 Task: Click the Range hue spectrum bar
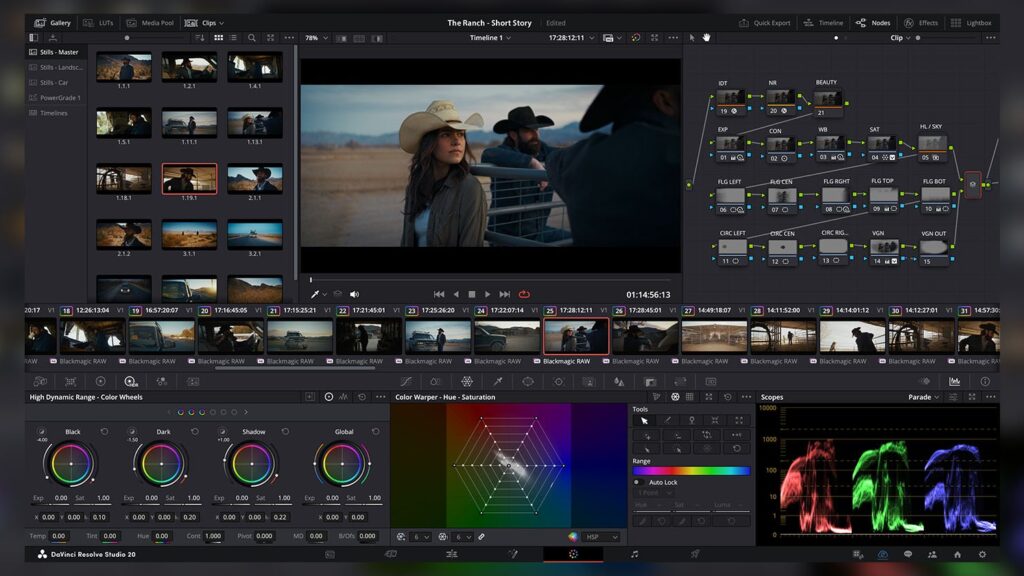(x=691, y=470)
